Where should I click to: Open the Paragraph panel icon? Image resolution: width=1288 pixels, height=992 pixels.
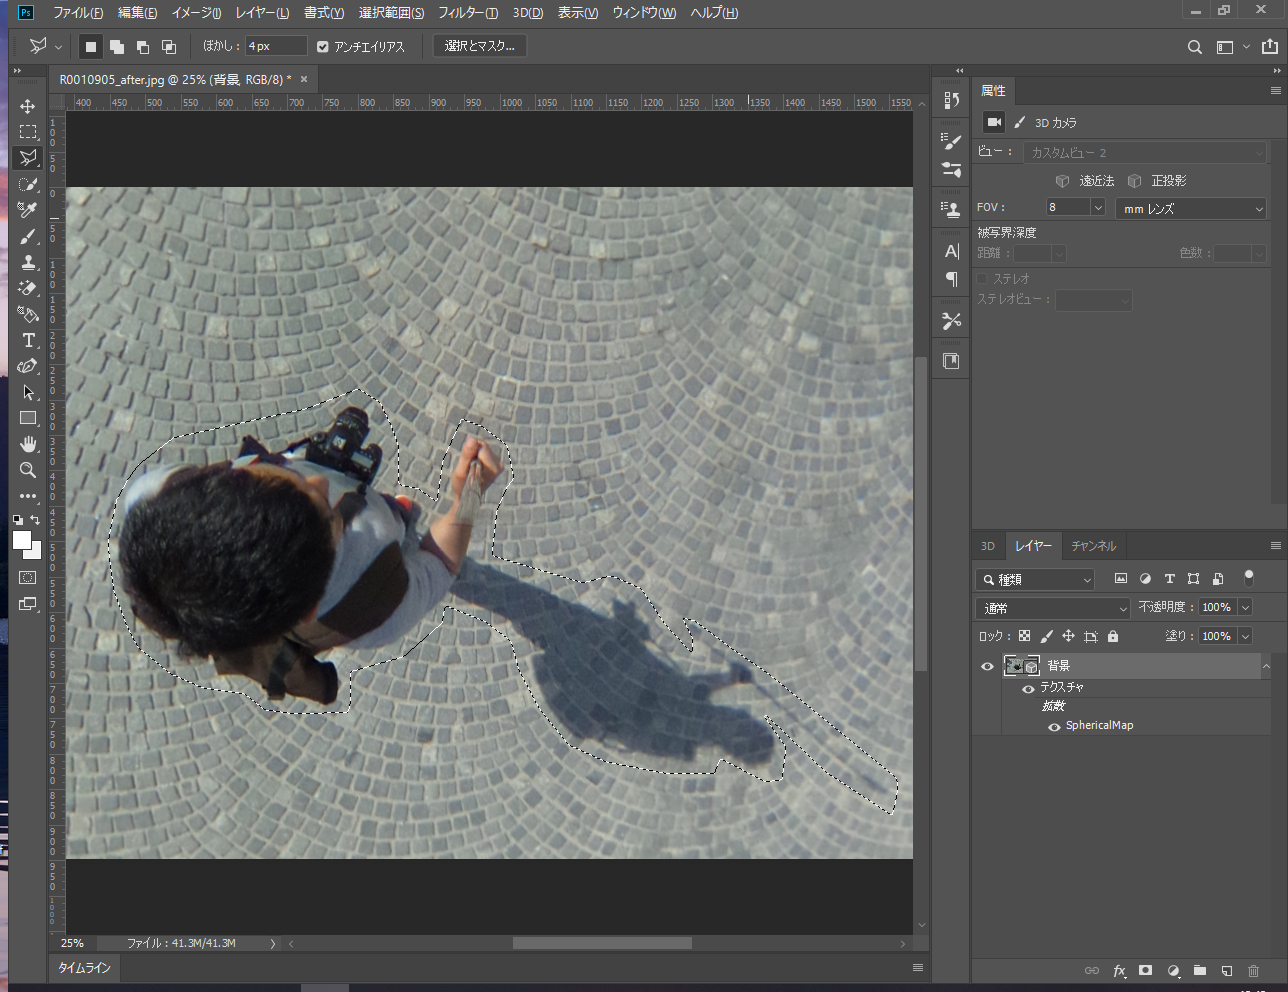pyautogui.click(x=952, y=279)
